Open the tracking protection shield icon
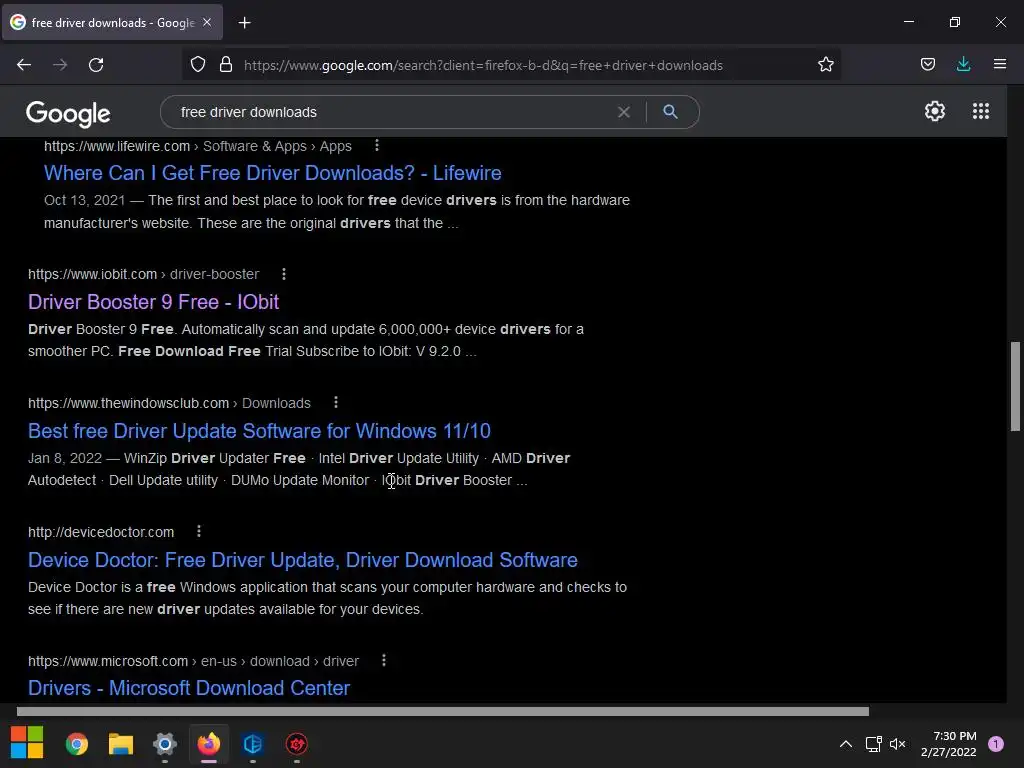1024x768 pixels. click(x=198, y=65)
